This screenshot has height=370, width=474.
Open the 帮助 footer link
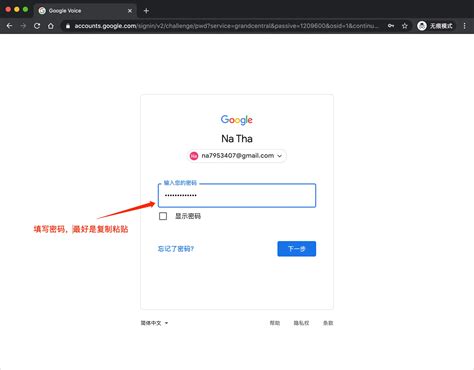[x=275, y=323]
